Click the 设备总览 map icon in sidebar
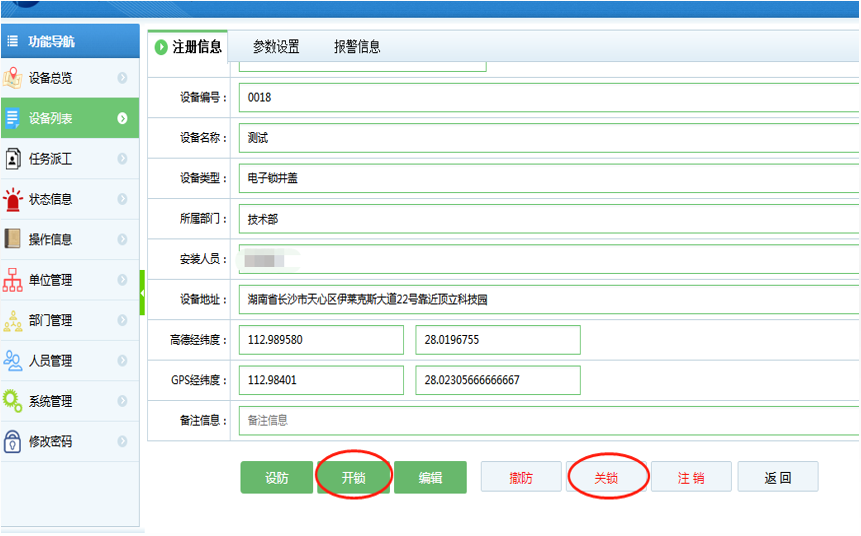 13,78
